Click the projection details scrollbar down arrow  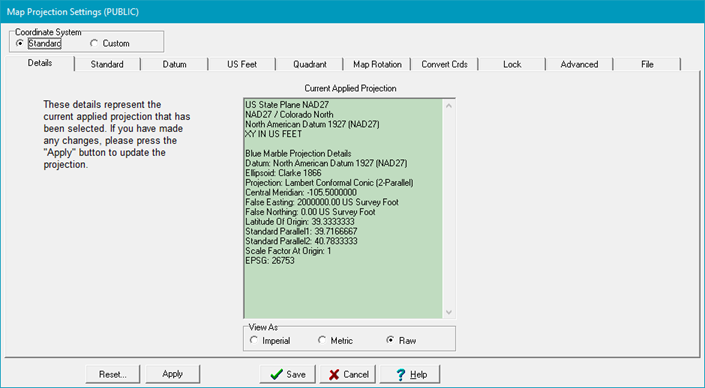(x=449, y=312)
